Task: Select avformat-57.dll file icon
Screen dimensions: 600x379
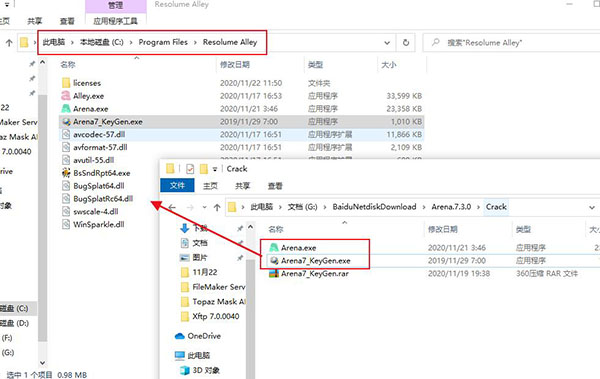Action: click(x=66, y=147)
